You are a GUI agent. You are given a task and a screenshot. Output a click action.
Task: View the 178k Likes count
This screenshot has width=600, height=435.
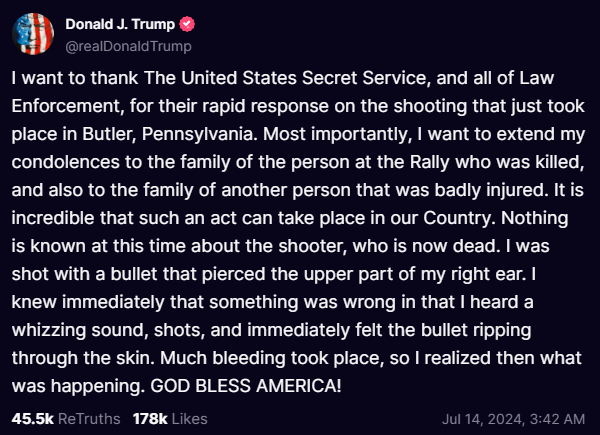(x=150, y=419)
